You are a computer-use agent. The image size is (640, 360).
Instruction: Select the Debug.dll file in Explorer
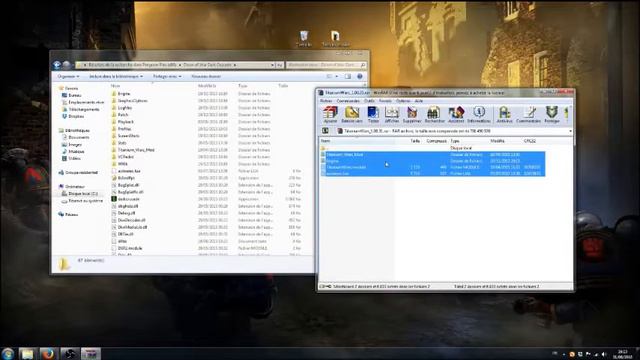click(x=123, y=213)
